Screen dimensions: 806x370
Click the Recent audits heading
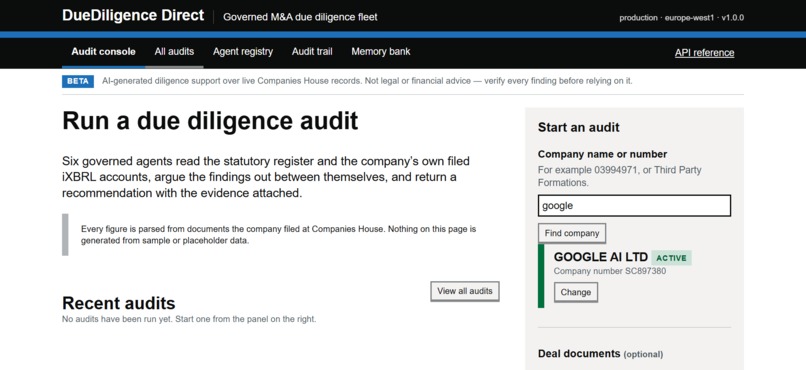[x=119, y=303]
